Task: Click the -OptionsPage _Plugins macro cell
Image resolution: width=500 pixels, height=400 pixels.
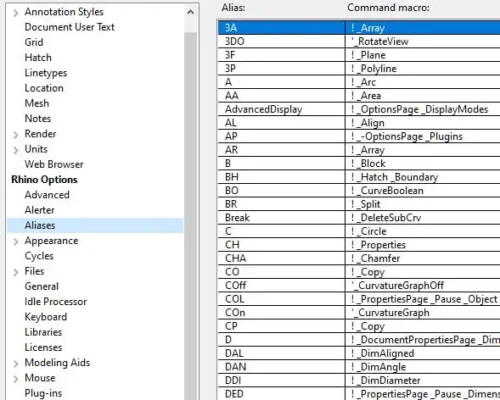Action: [x=423, y=136]
